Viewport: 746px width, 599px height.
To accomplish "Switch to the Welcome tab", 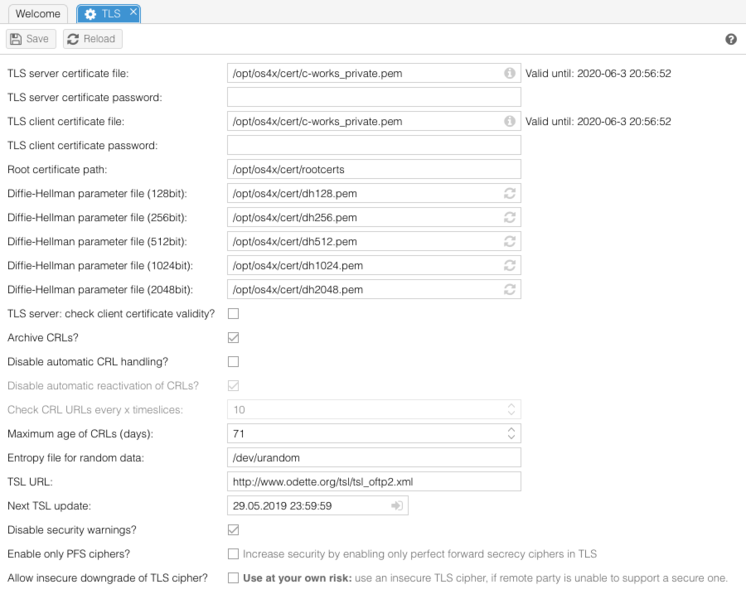I will click(37, 14).
